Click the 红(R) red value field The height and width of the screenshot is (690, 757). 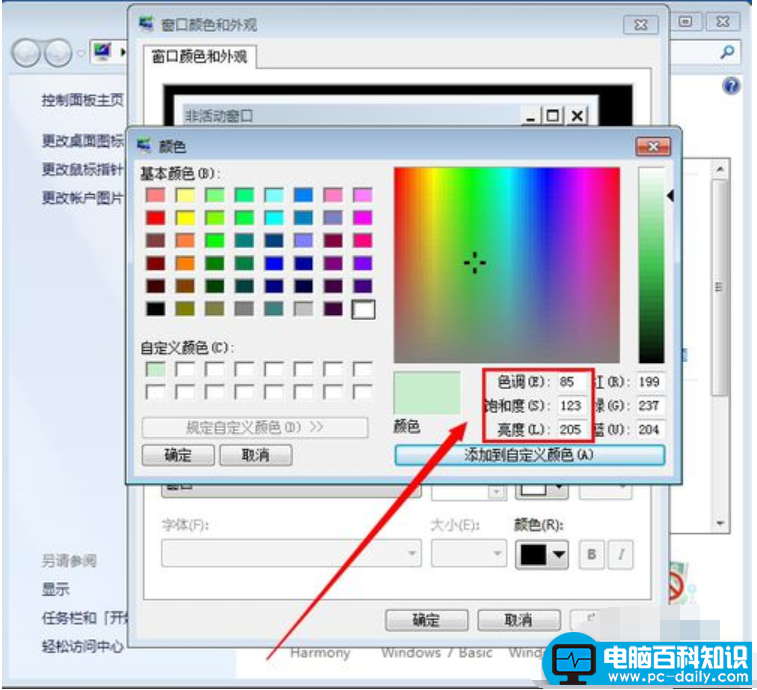[x=650, y=382]
